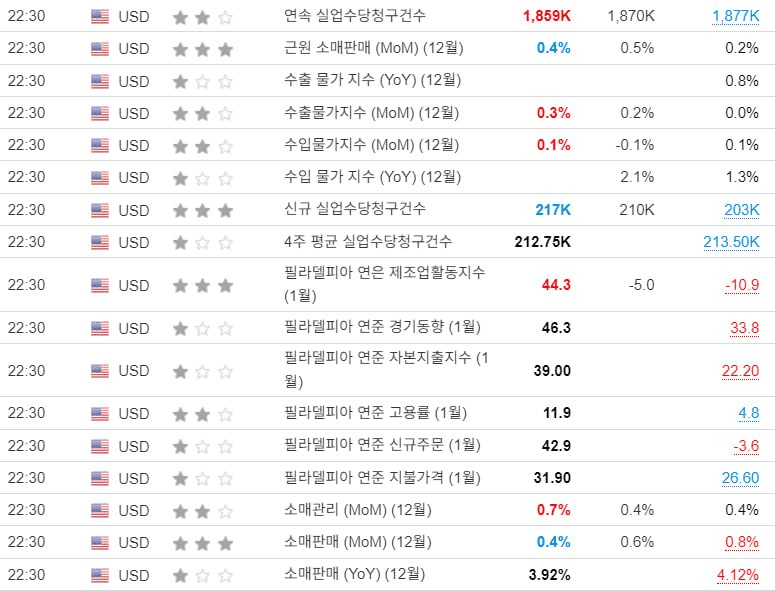Click the US flag icon beside 연속 실업수당청구건수
Viewport: 775px width, 591px height.
100,17
